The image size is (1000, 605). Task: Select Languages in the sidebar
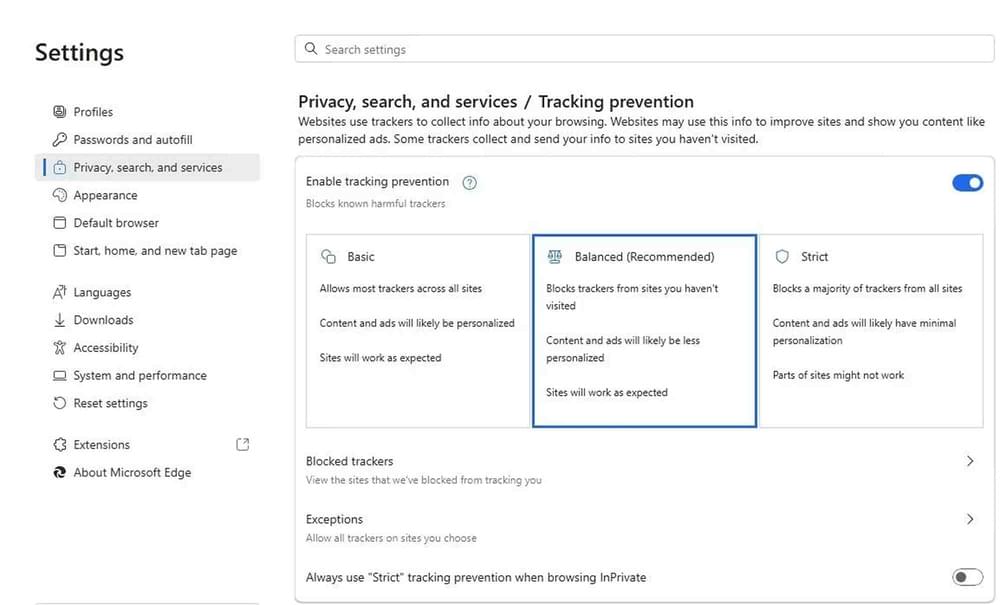point(102,292)
